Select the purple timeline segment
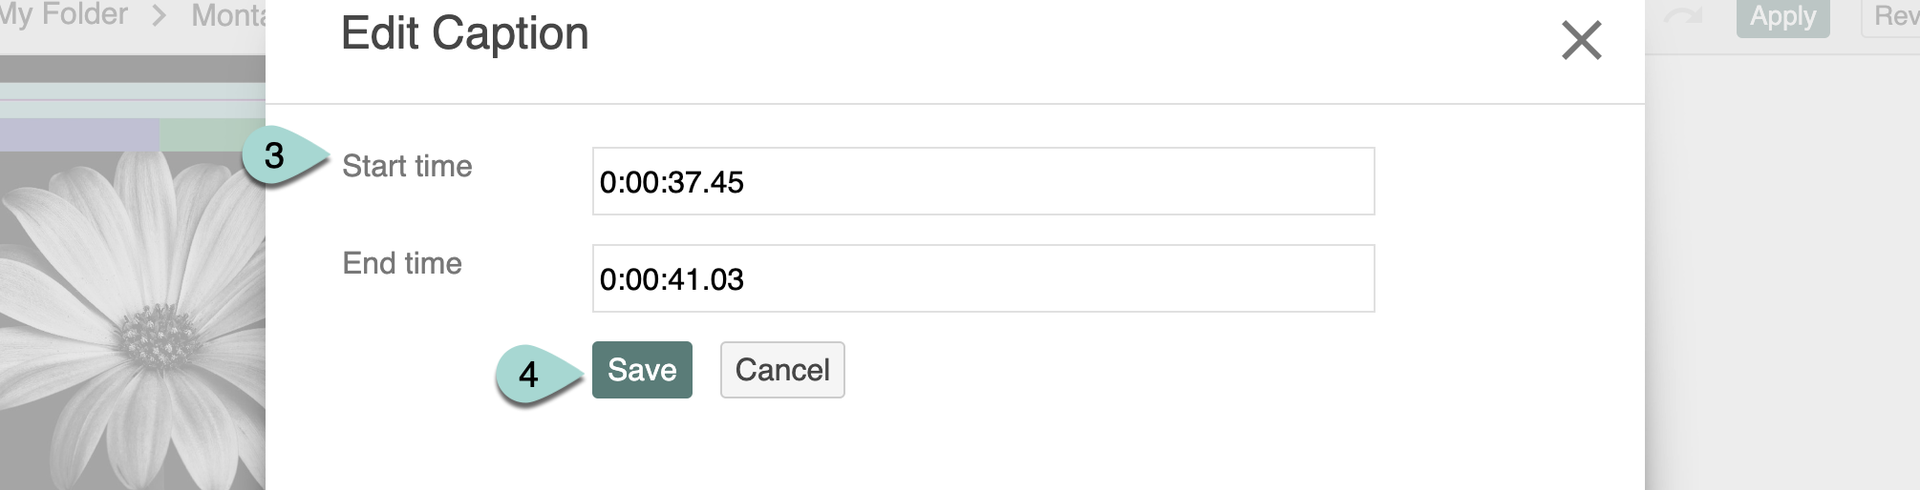The height and width of the screenshot is (490, 1920). point(78,135)
